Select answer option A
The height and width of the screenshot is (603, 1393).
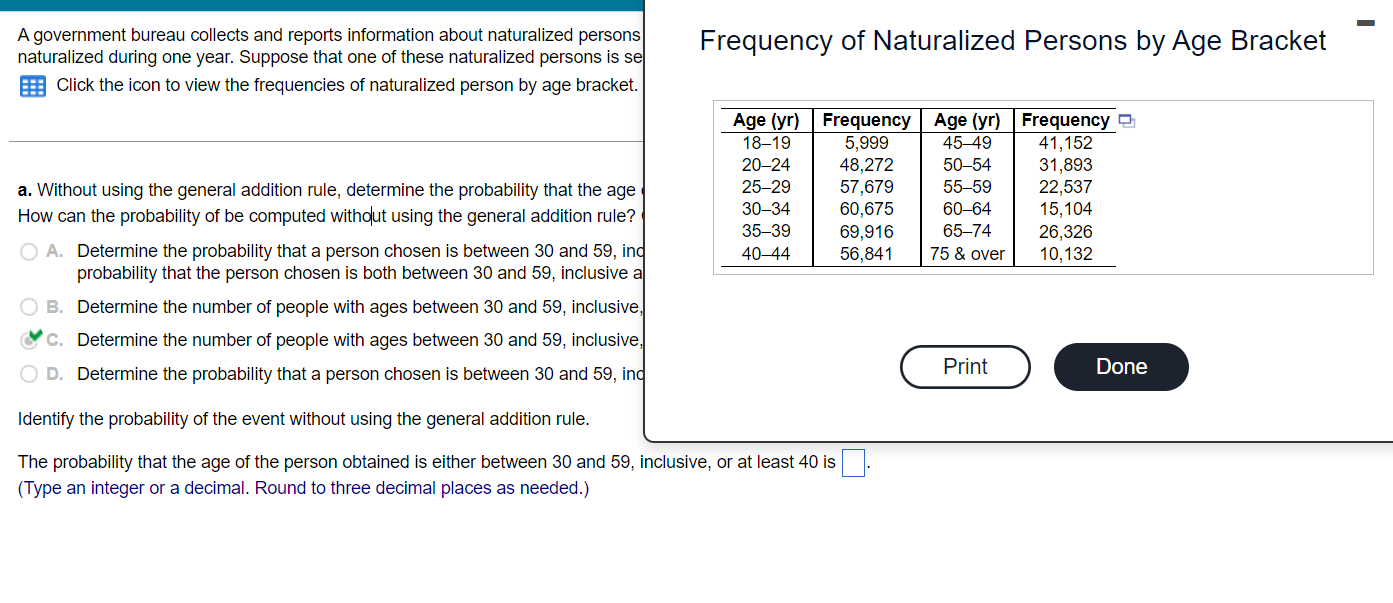30,252
